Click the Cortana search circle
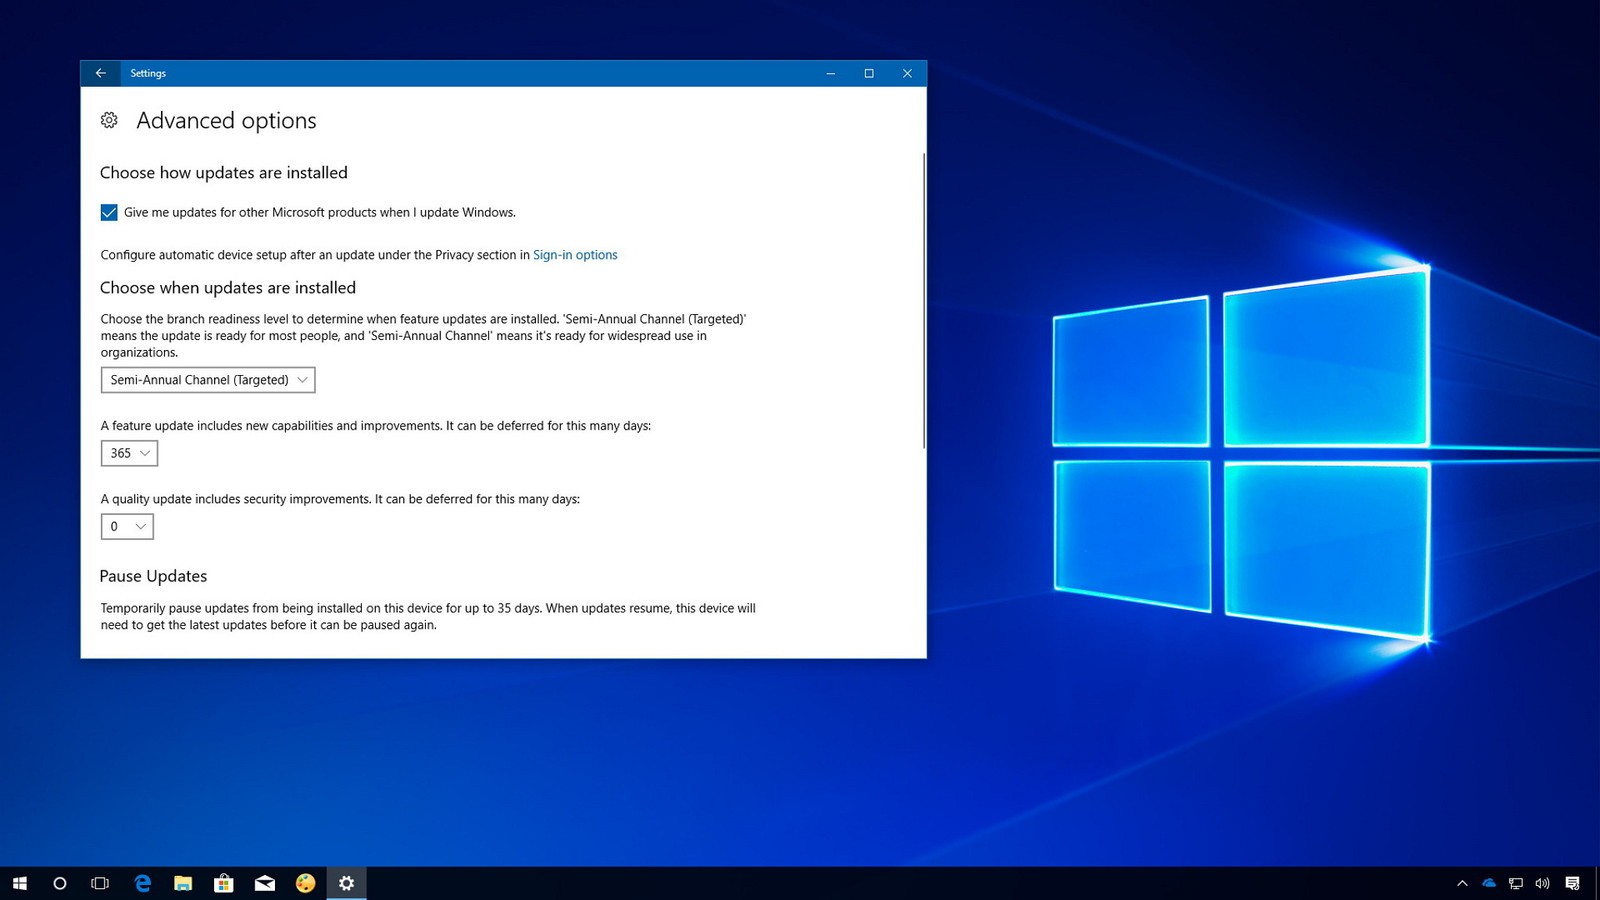1600x900 pixels. point(60,883)
